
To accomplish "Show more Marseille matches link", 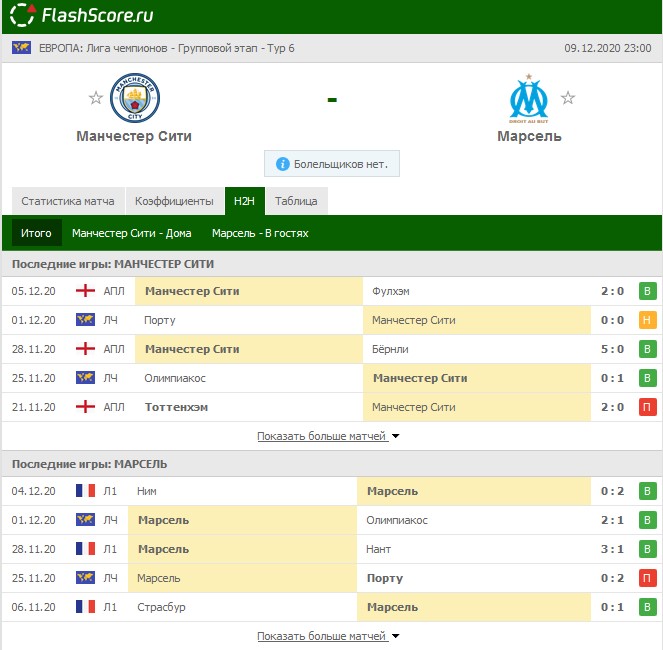I will point(322,636).
